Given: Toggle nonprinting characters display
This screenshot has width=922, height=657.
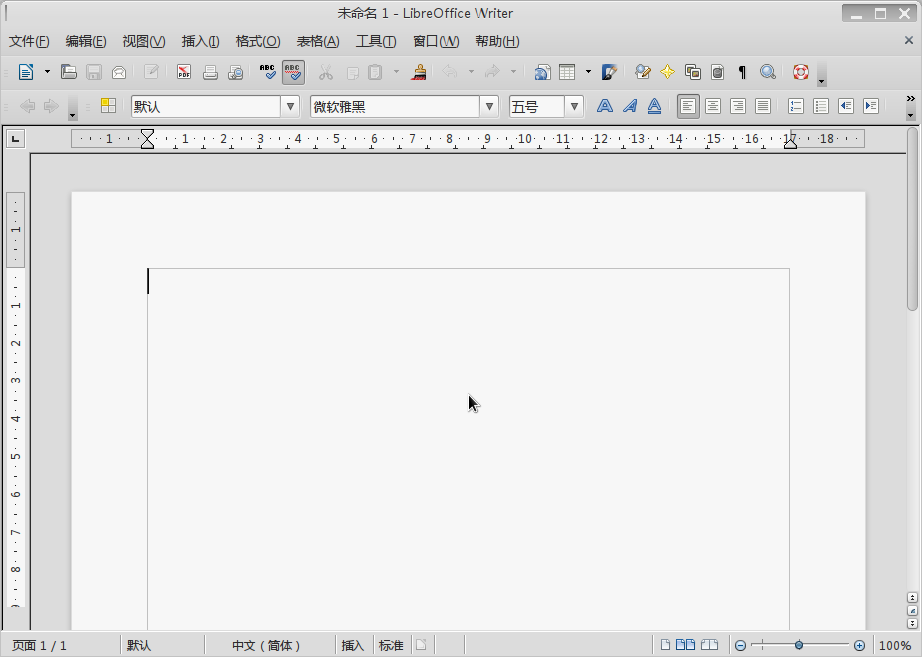Looking at the screenshot, I should coord(742,72).
